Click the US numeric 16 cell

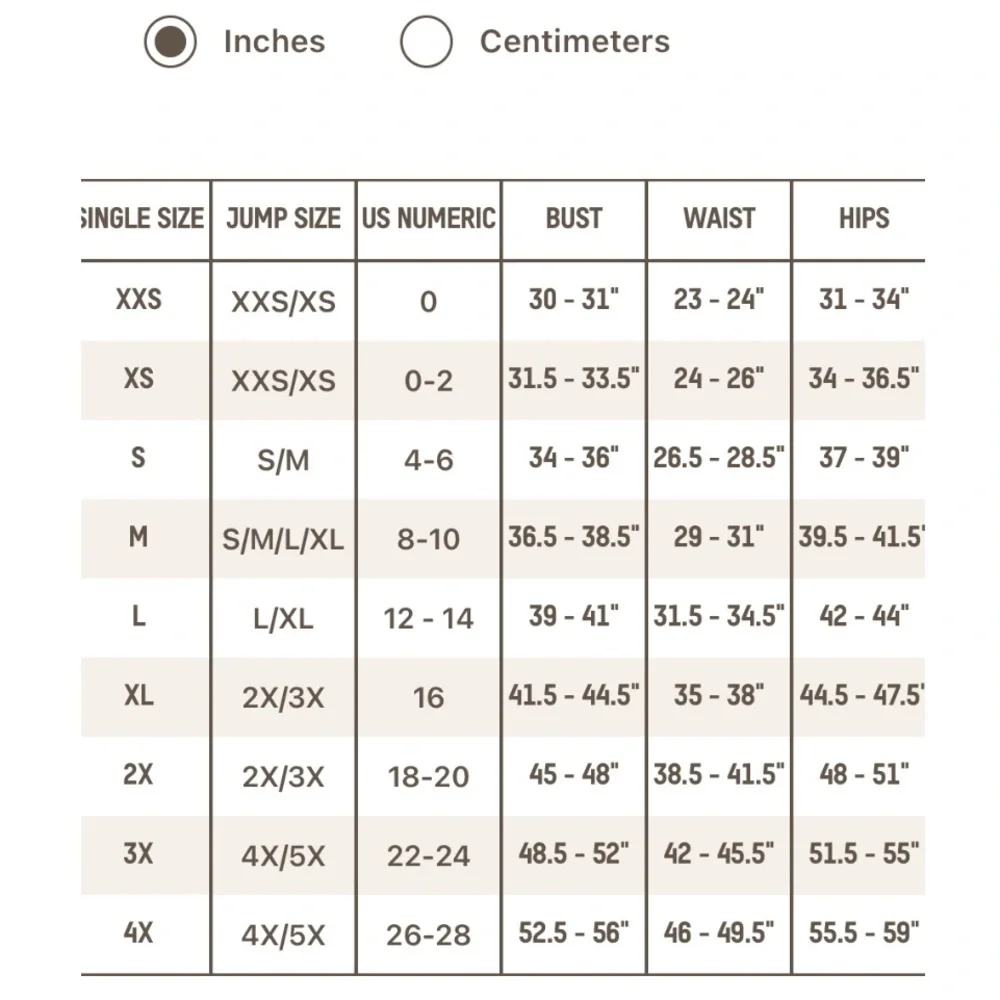point(429,698)
